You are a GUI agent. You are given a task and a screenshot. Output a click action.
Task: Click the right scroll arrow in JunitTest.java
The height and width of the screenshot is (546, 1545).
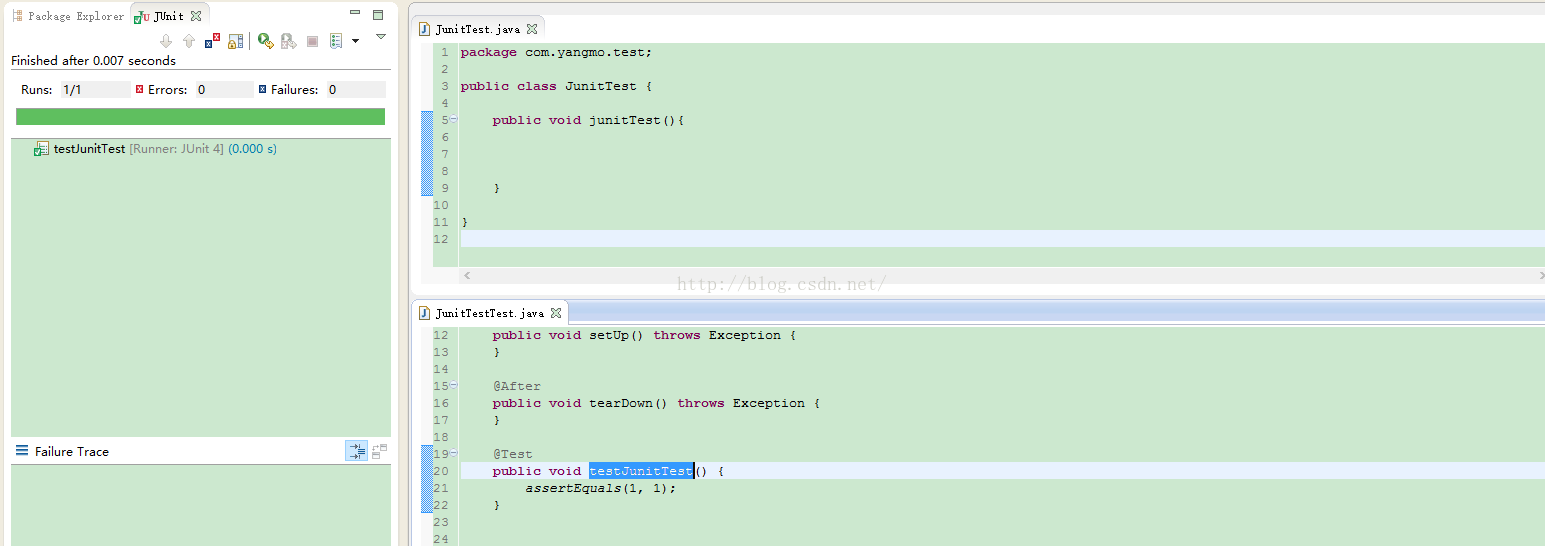tap(1540, 275)
